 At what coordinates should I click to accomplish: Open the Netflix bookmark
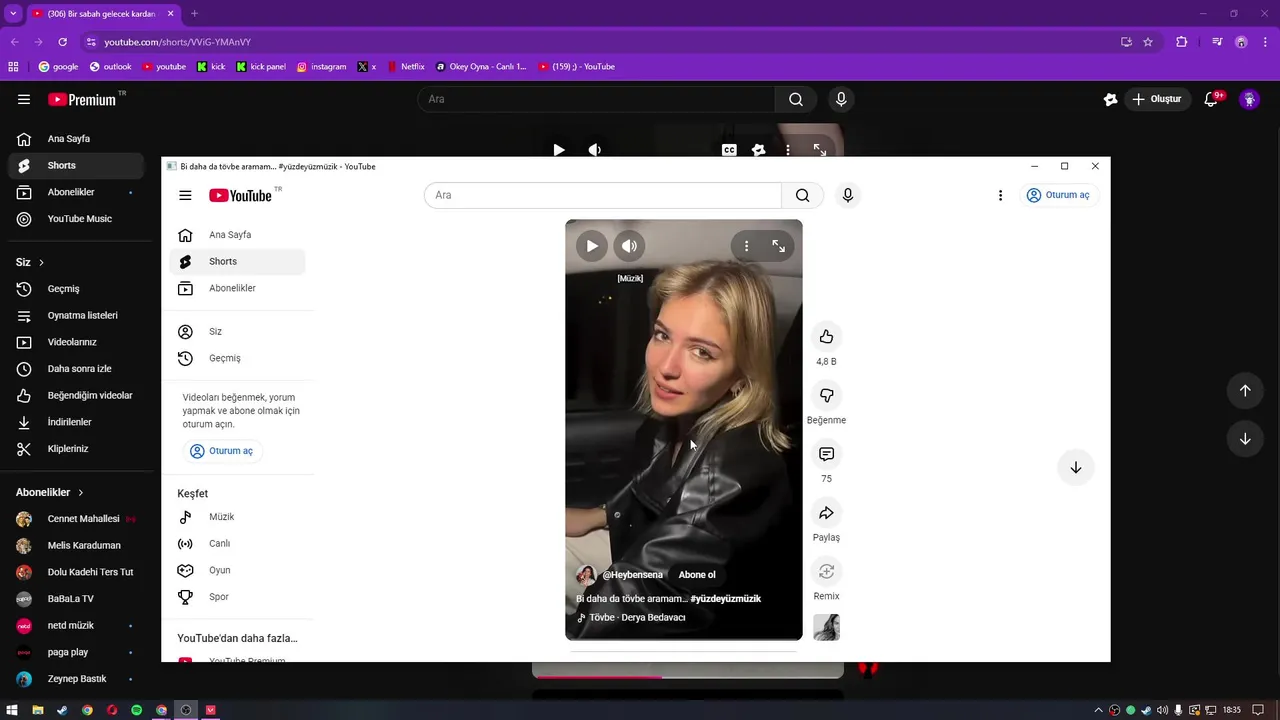405,67
